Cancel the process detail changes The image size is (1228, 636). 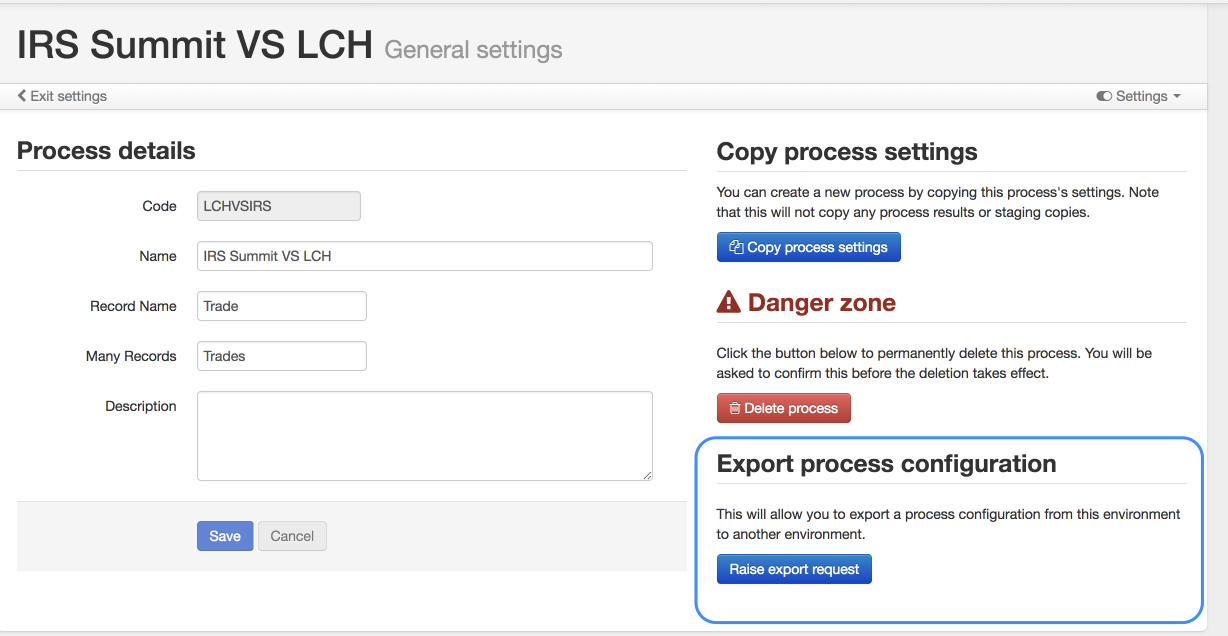coord(292,536)
